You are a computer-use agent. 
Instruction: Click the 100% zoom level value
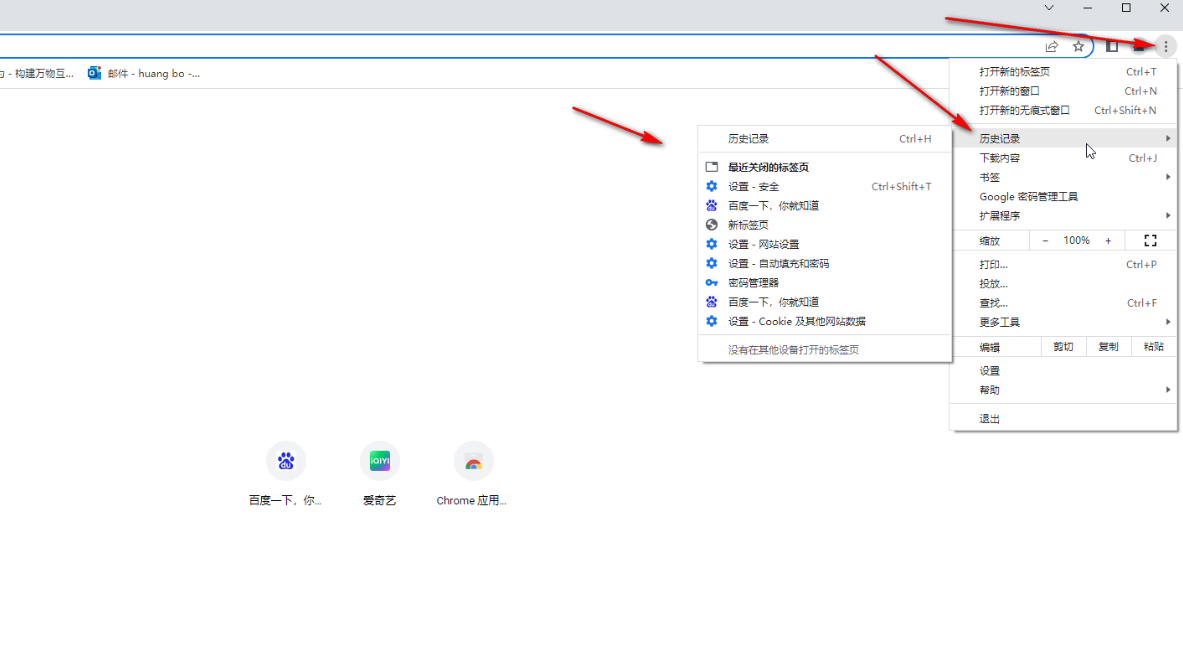point(1077,241)
